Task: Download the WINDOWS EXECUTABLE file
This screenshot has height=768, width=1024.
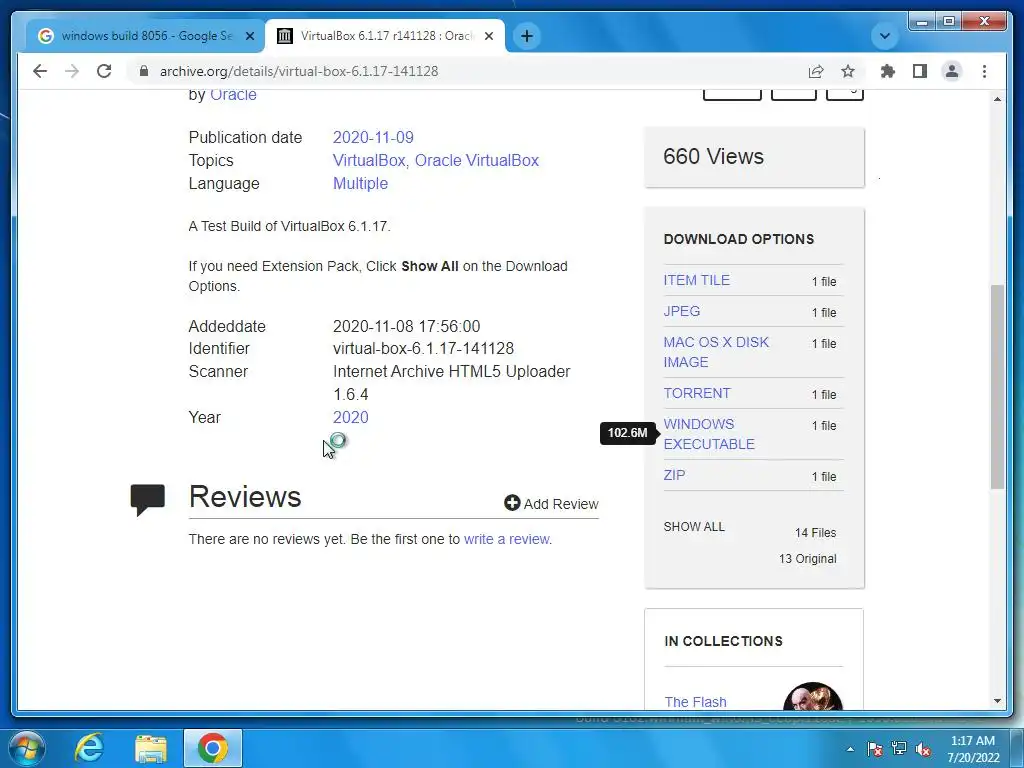Action: [709, 434]
